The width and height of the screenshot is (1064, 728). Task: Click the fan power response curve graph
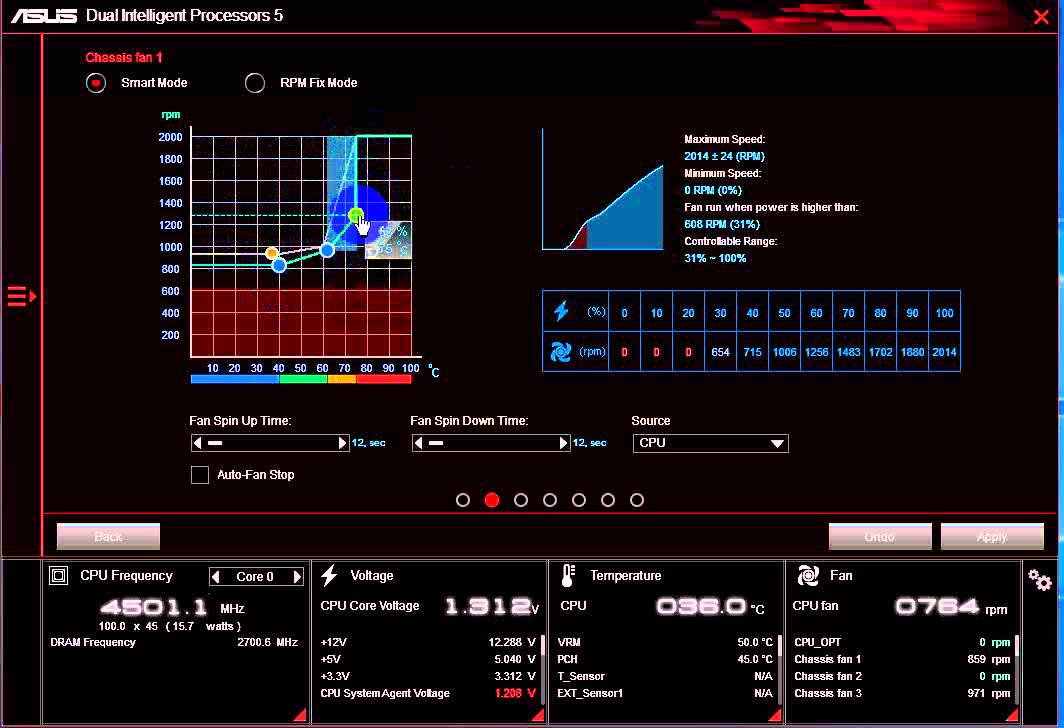pos(603,190)
